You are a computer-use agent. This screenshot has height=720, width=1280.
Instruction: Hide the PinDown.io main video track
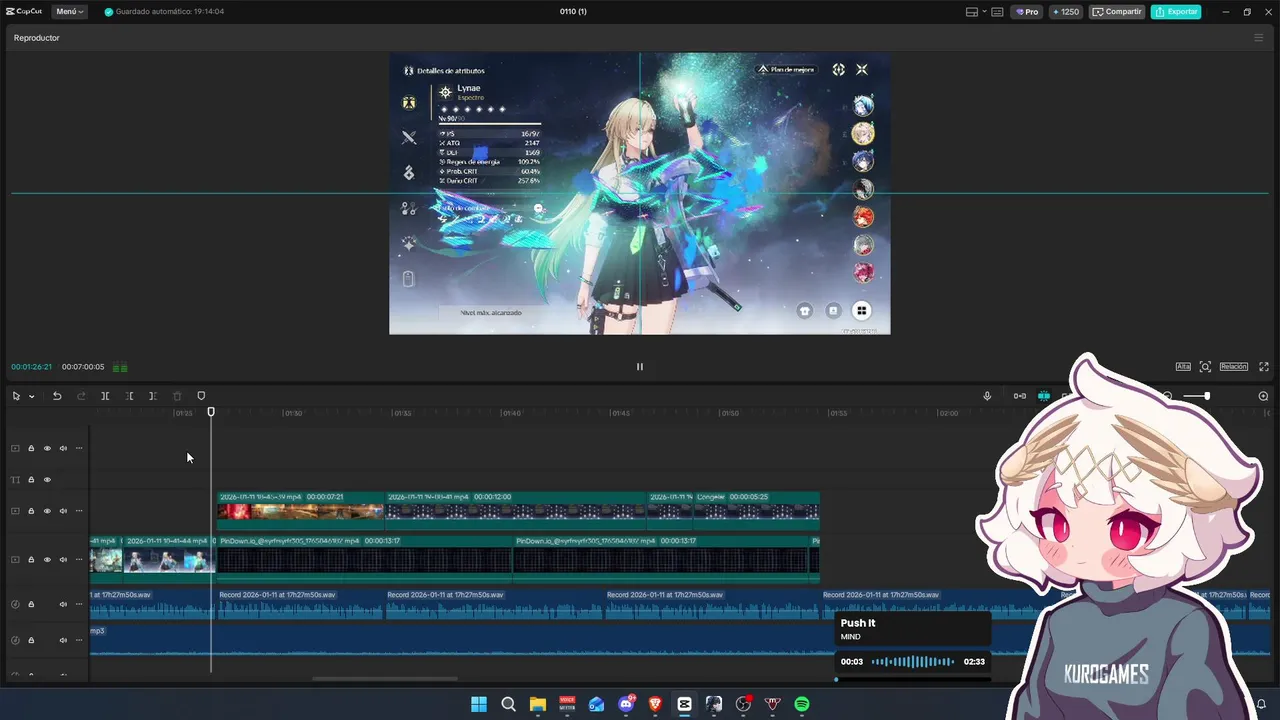47,560
